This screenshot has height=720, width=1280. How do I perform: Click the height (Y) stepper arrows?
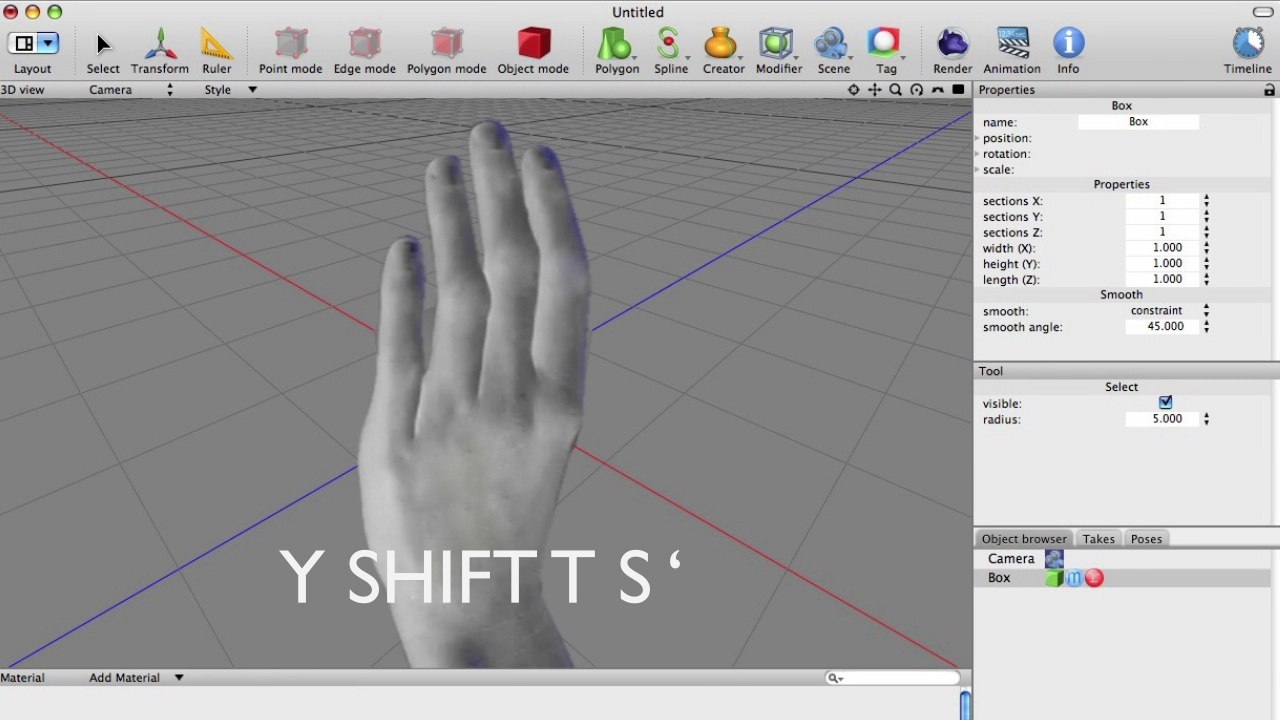[x=1206, y=264]
